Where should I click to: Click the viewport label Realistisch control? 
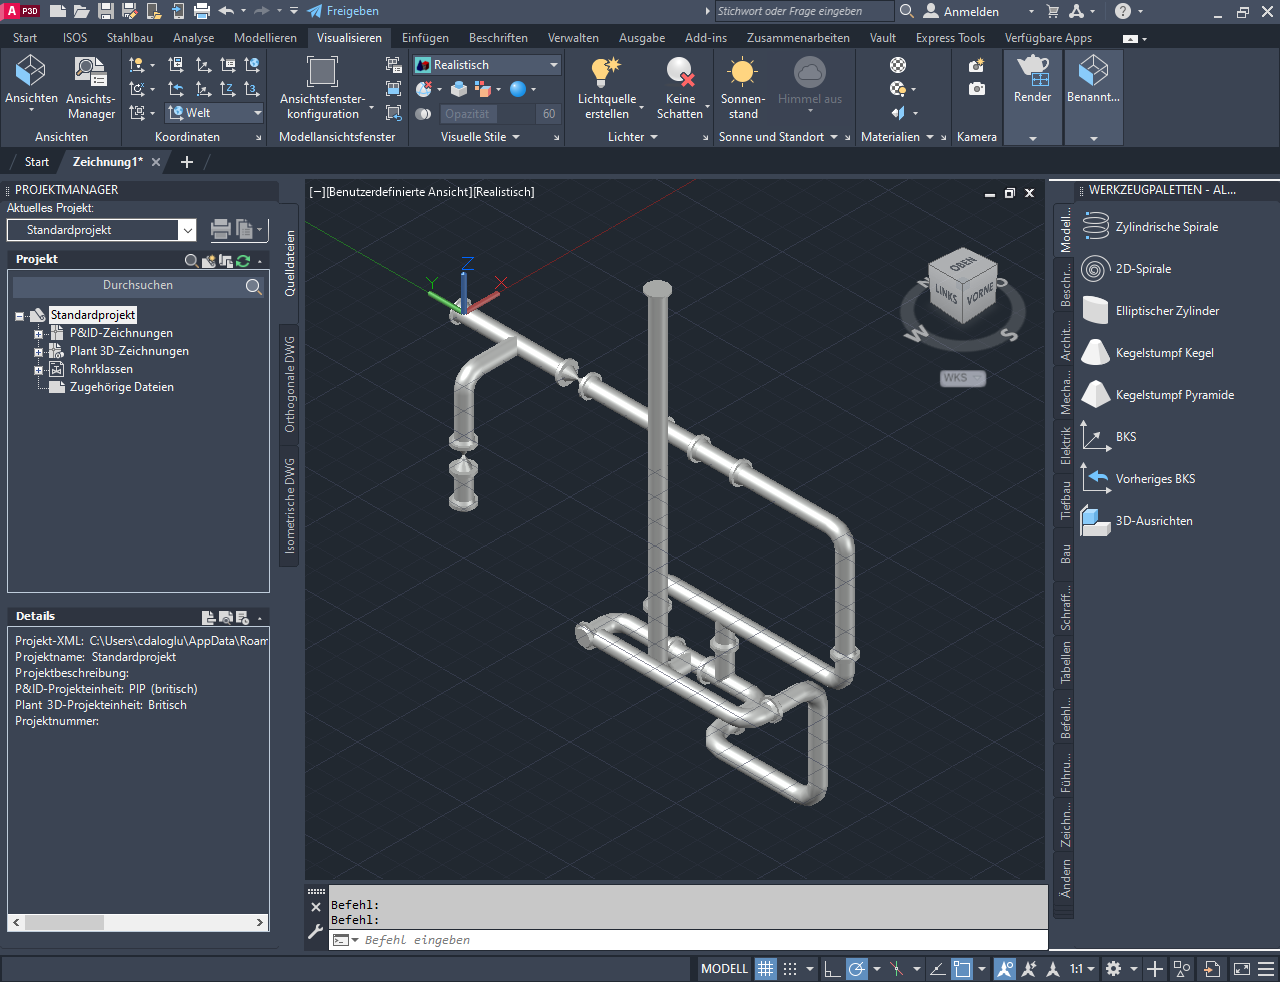pos(504,192)
